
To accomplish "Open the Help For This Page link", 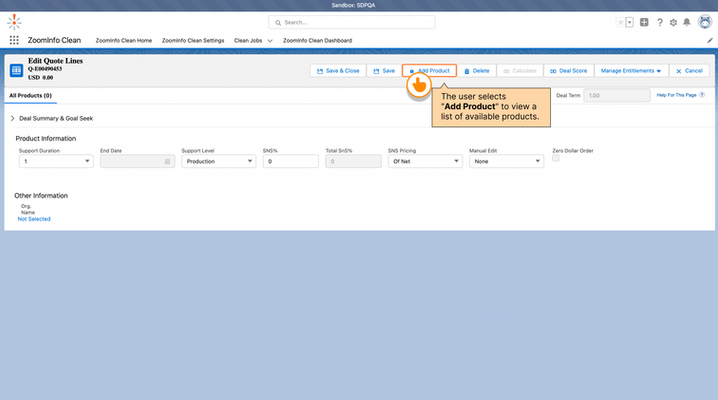I will click(676, 95).
